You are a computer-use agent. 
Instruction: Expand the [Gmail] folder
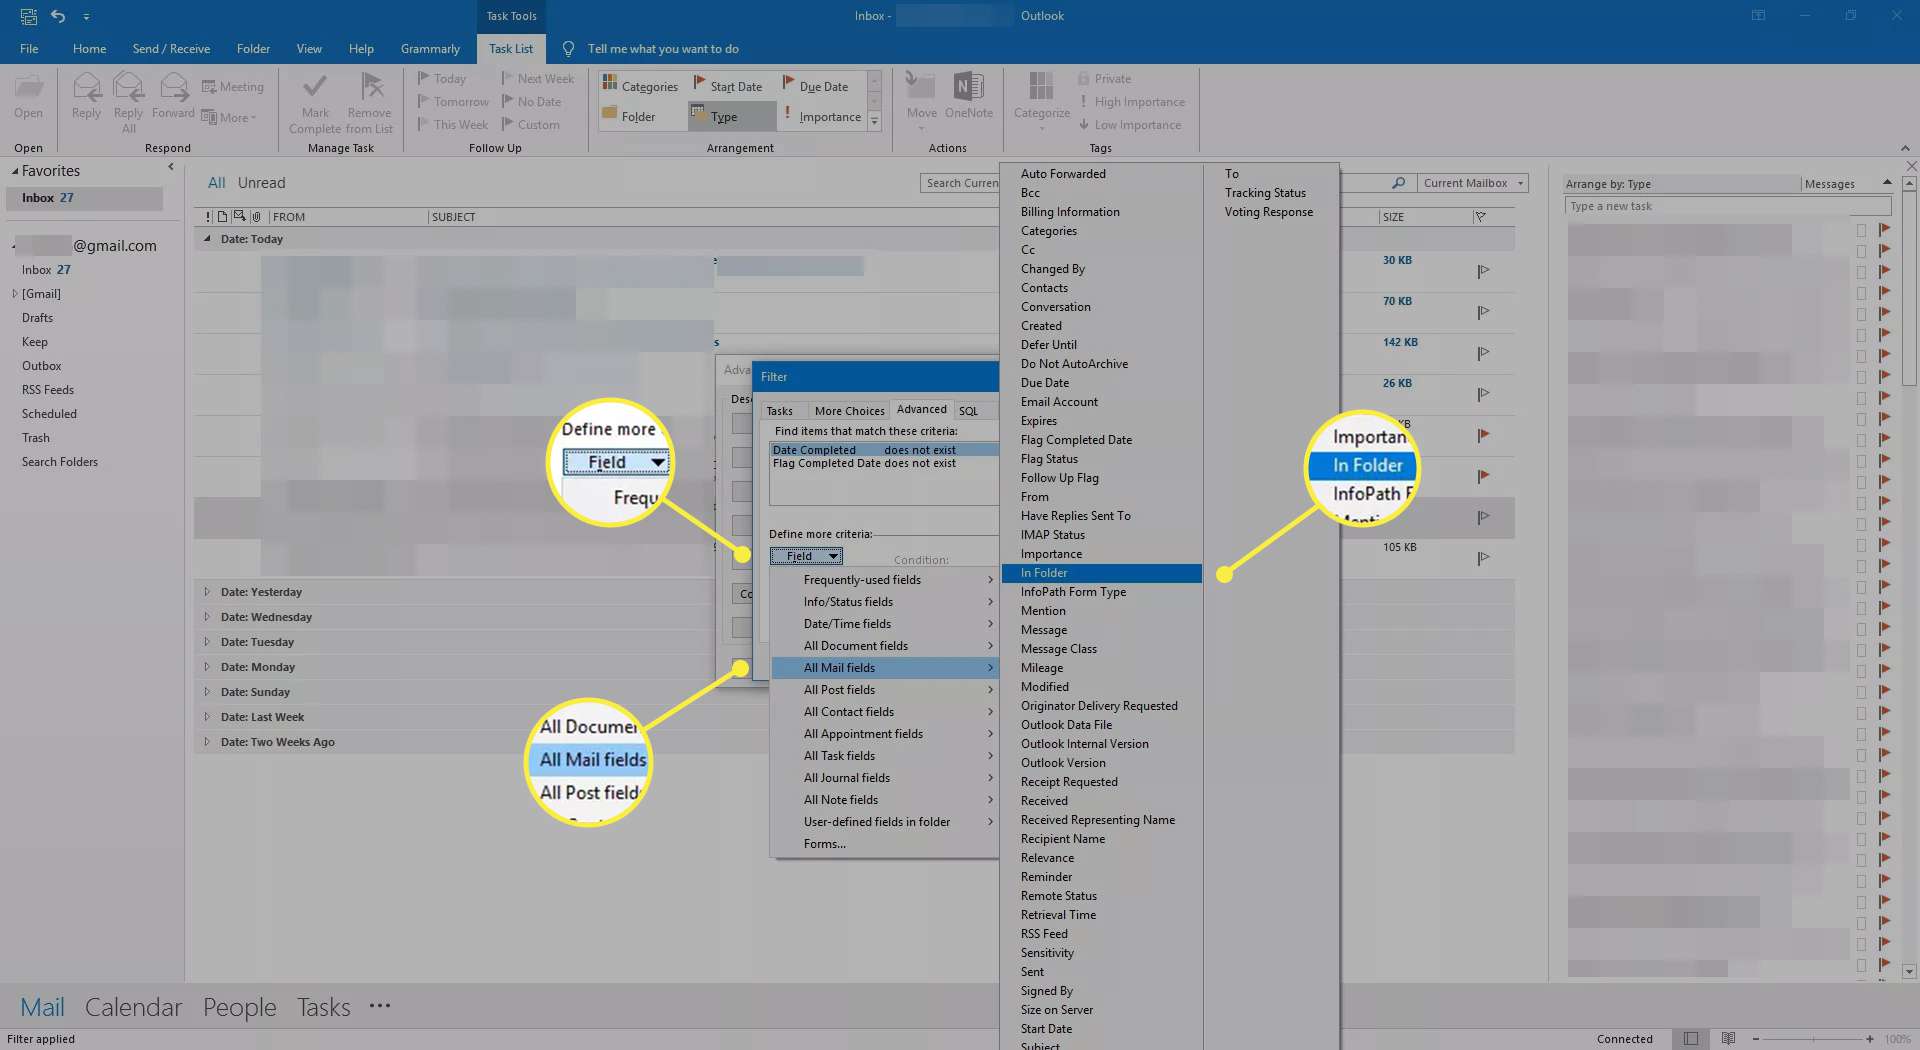pos(14,294)
